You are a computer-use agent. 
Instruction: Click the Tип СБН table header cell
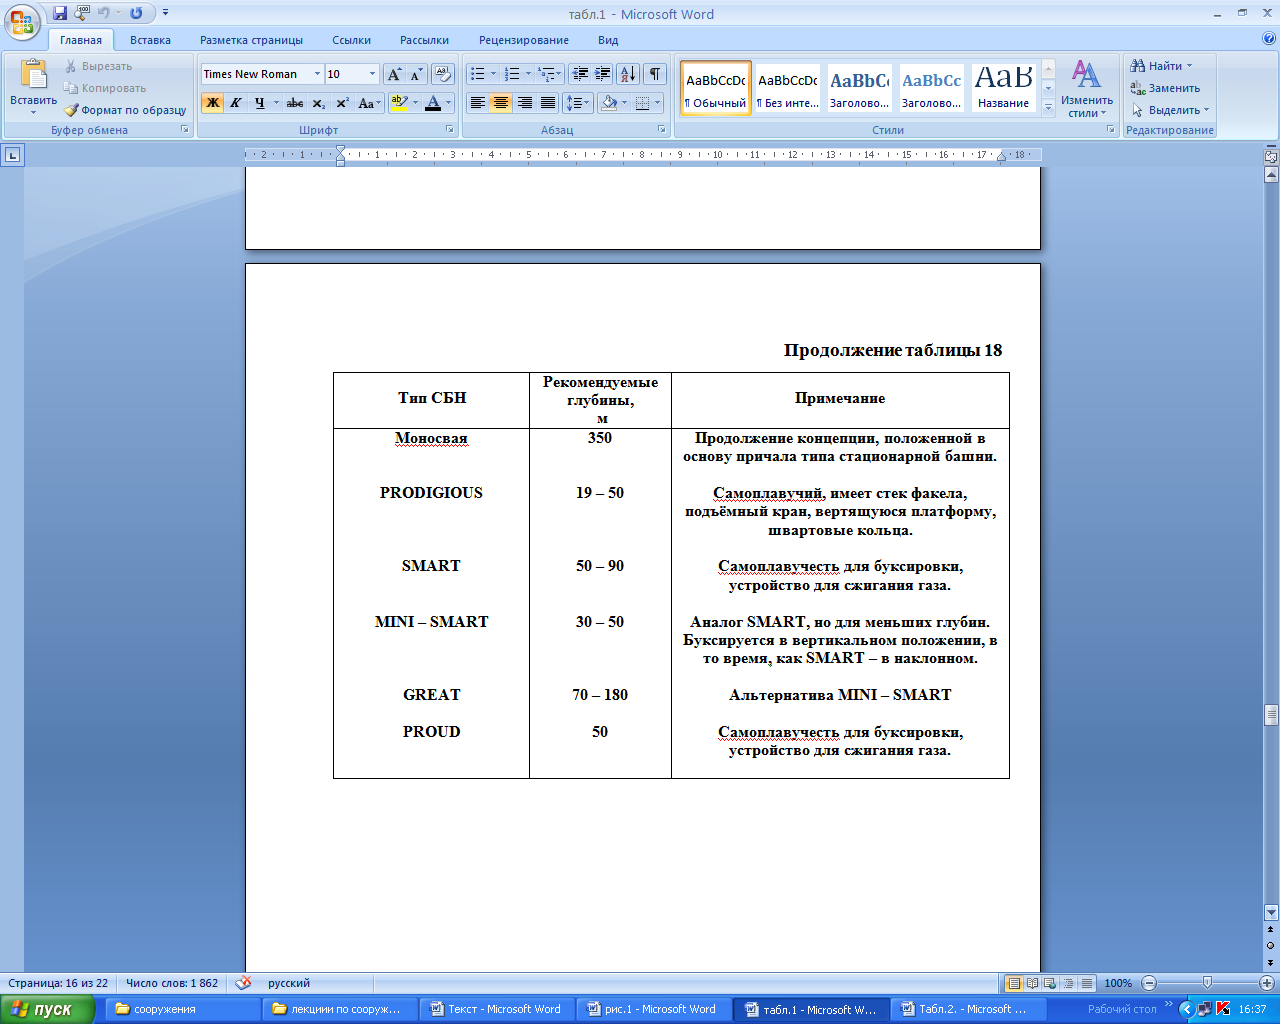click(431, 398)
